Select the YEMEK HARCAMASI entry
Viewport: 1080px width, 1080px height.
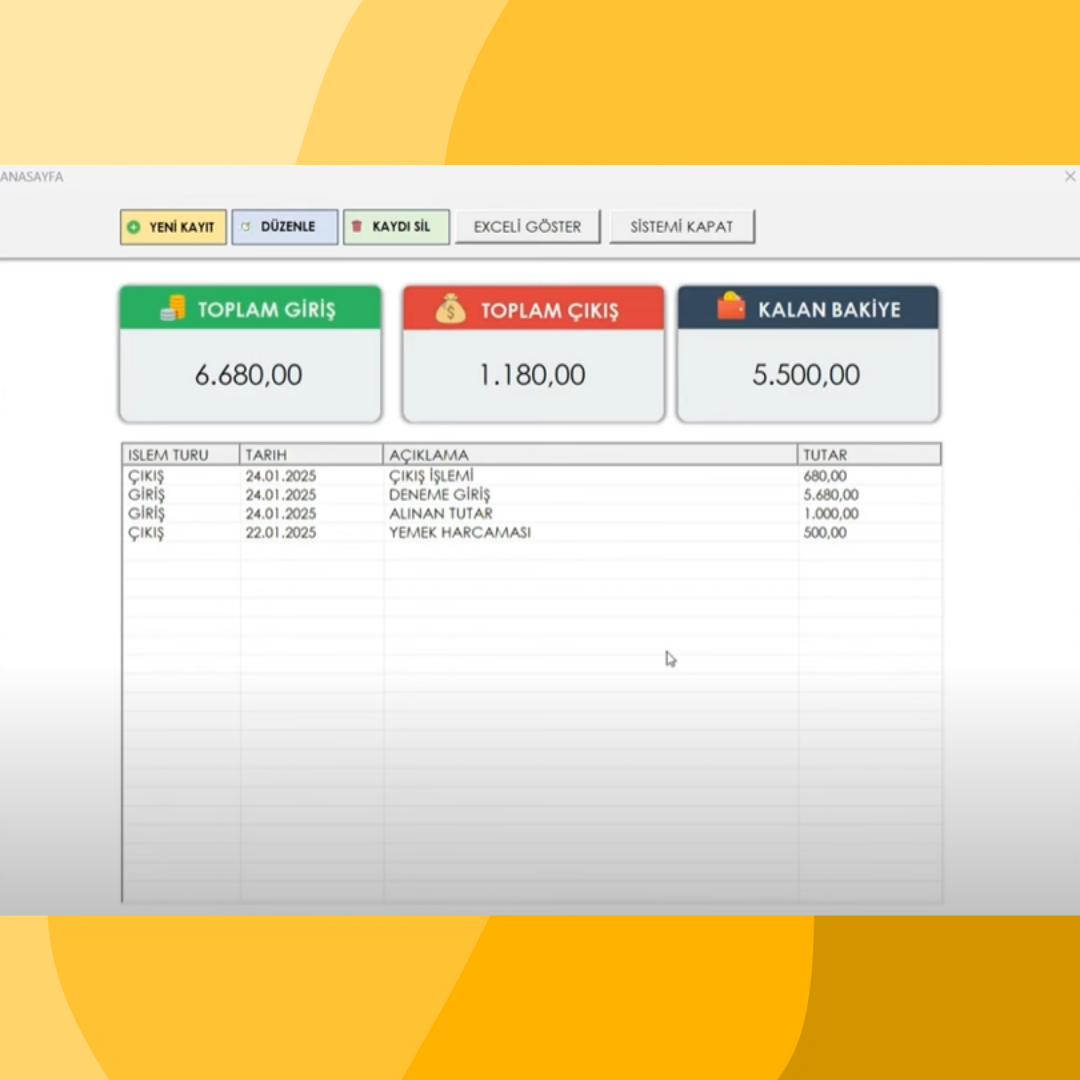tap(459, 533)
